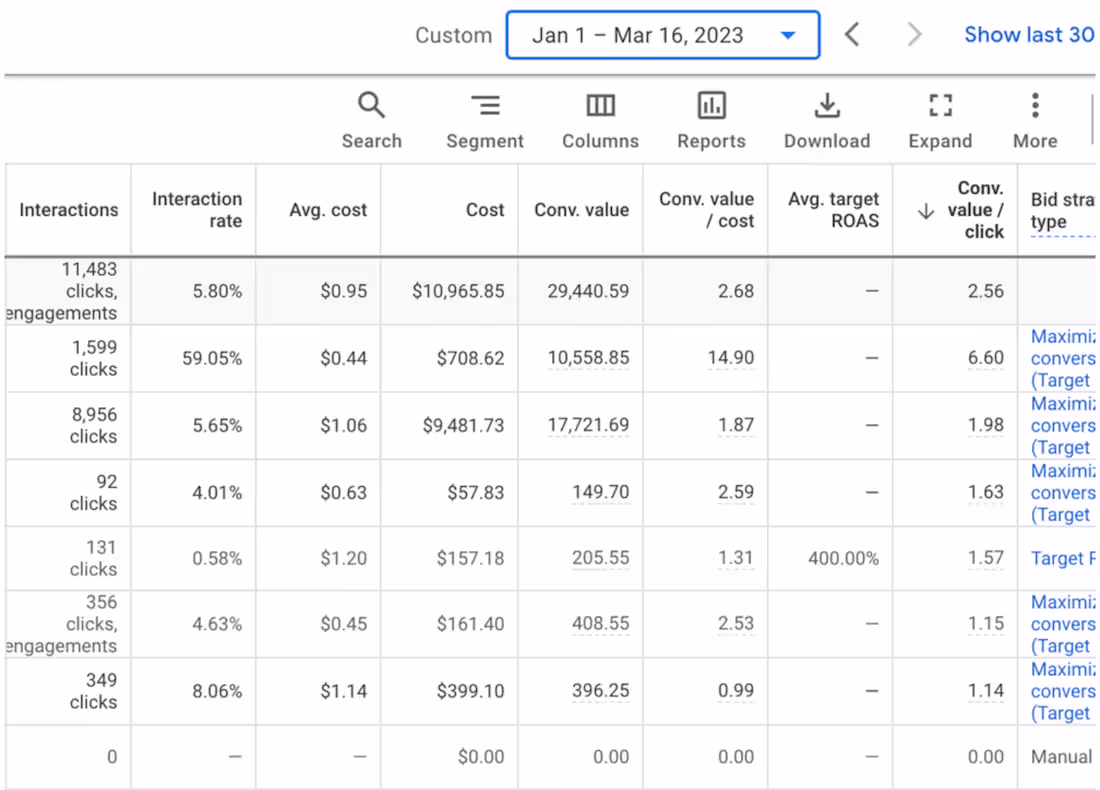Sort by the Avg. cost column header
1100x790 pixels.
328,210
